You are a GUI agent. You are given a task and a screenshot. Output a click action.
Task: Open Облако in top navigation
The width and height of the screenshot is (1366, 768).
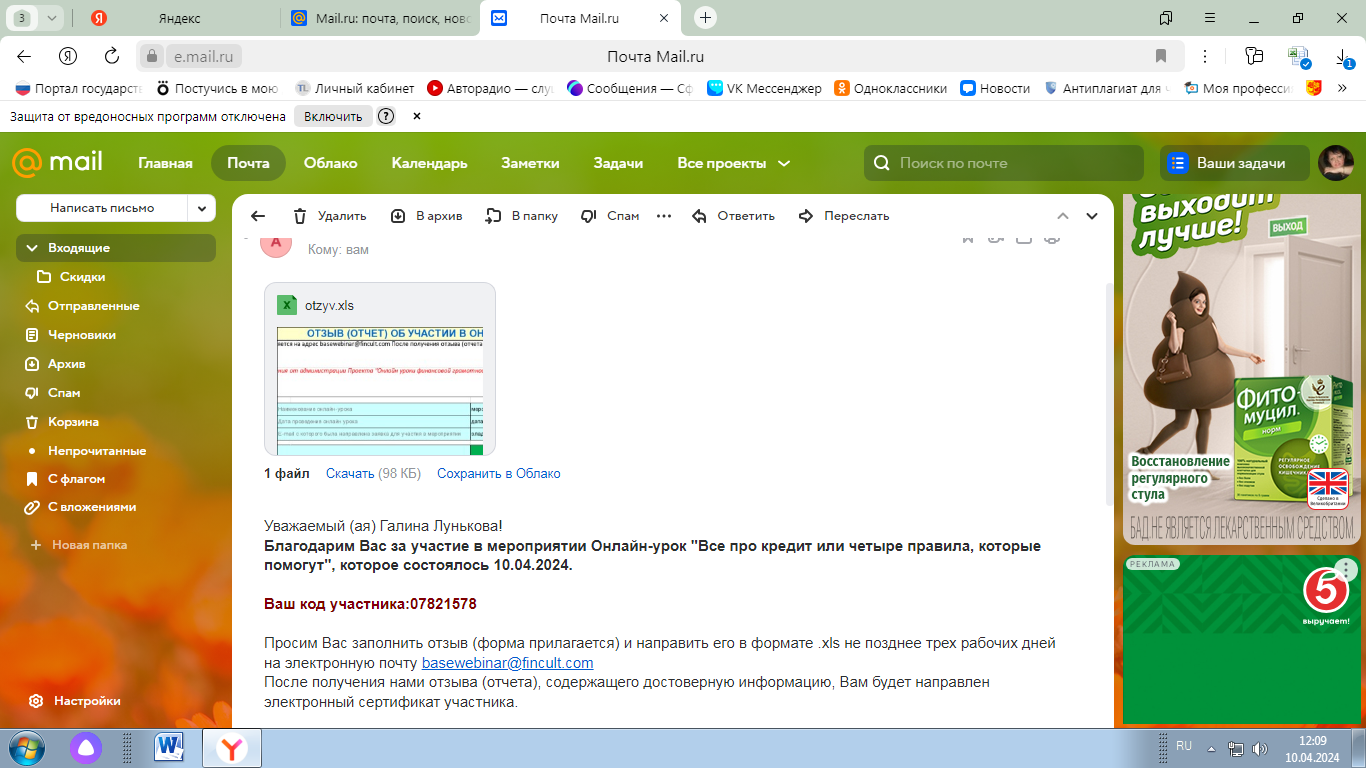331,163
